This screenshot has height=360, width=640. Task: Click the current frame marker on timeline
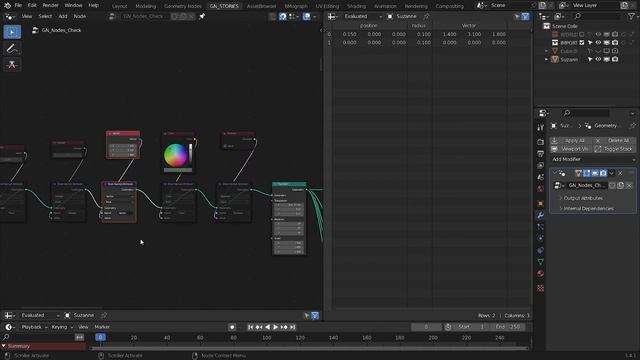[100, 337]
